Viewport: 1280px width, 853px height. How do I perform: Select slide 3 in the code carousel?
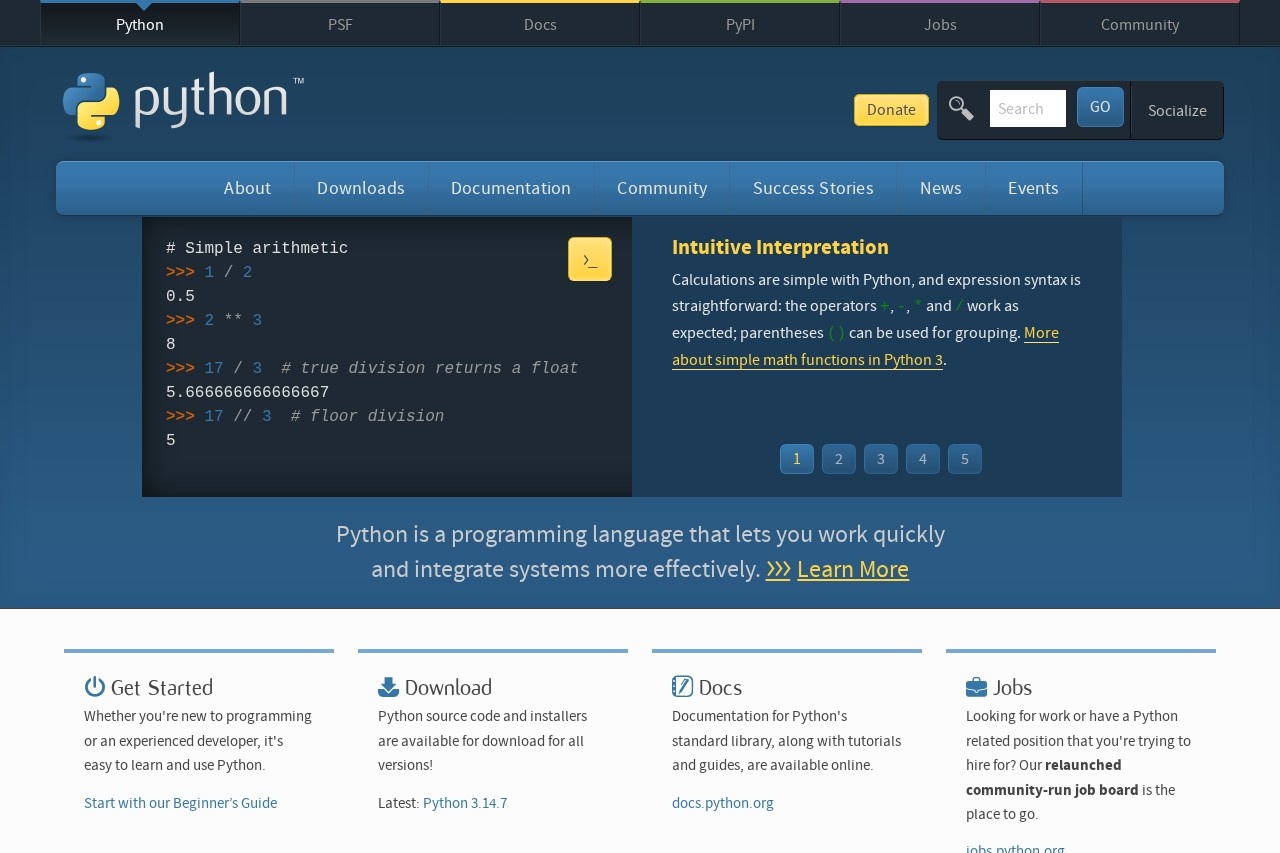click(881, 459)
